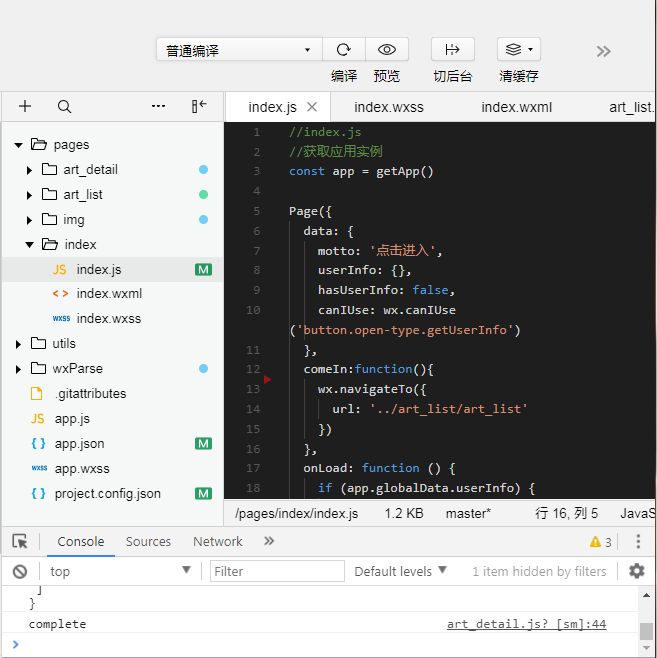657x658 pixels.
Task: Switch to the art_list editor tab
Action: tap(631, 107)
